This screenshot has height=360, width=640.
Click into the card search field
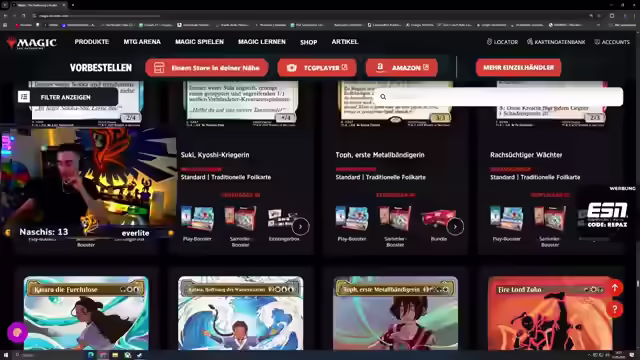click(499, 97)
